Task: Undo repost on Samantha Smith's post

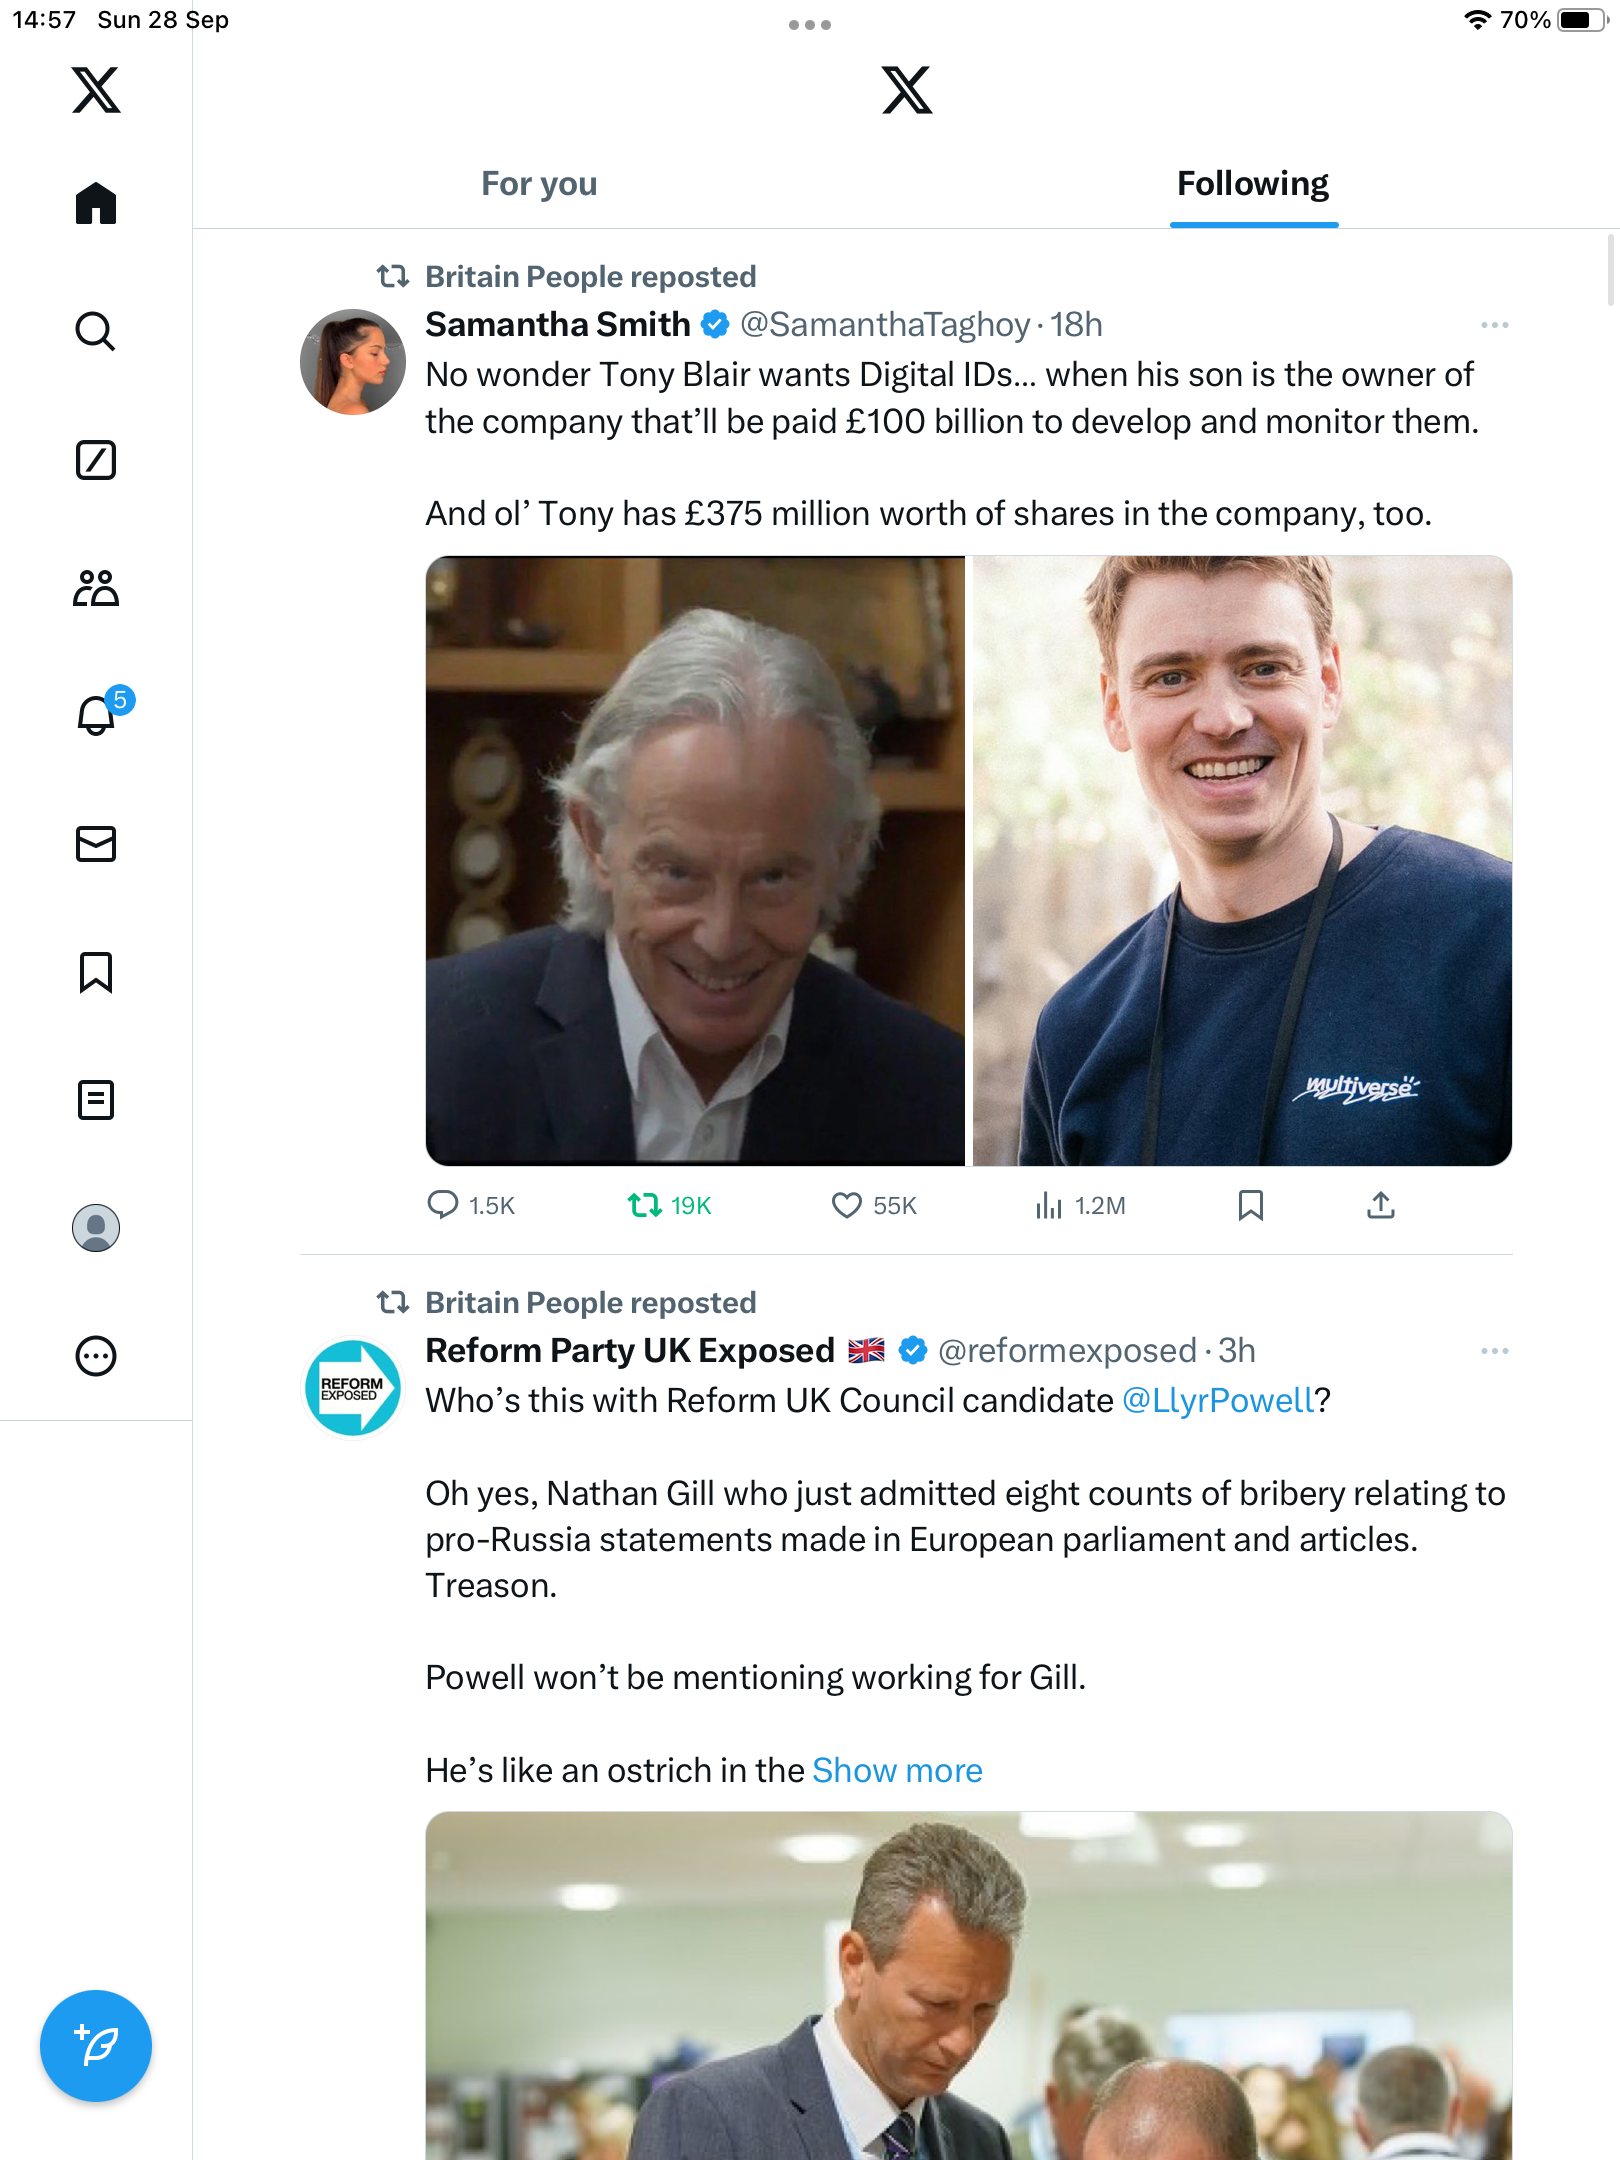Action: (x=645, y=1205)
